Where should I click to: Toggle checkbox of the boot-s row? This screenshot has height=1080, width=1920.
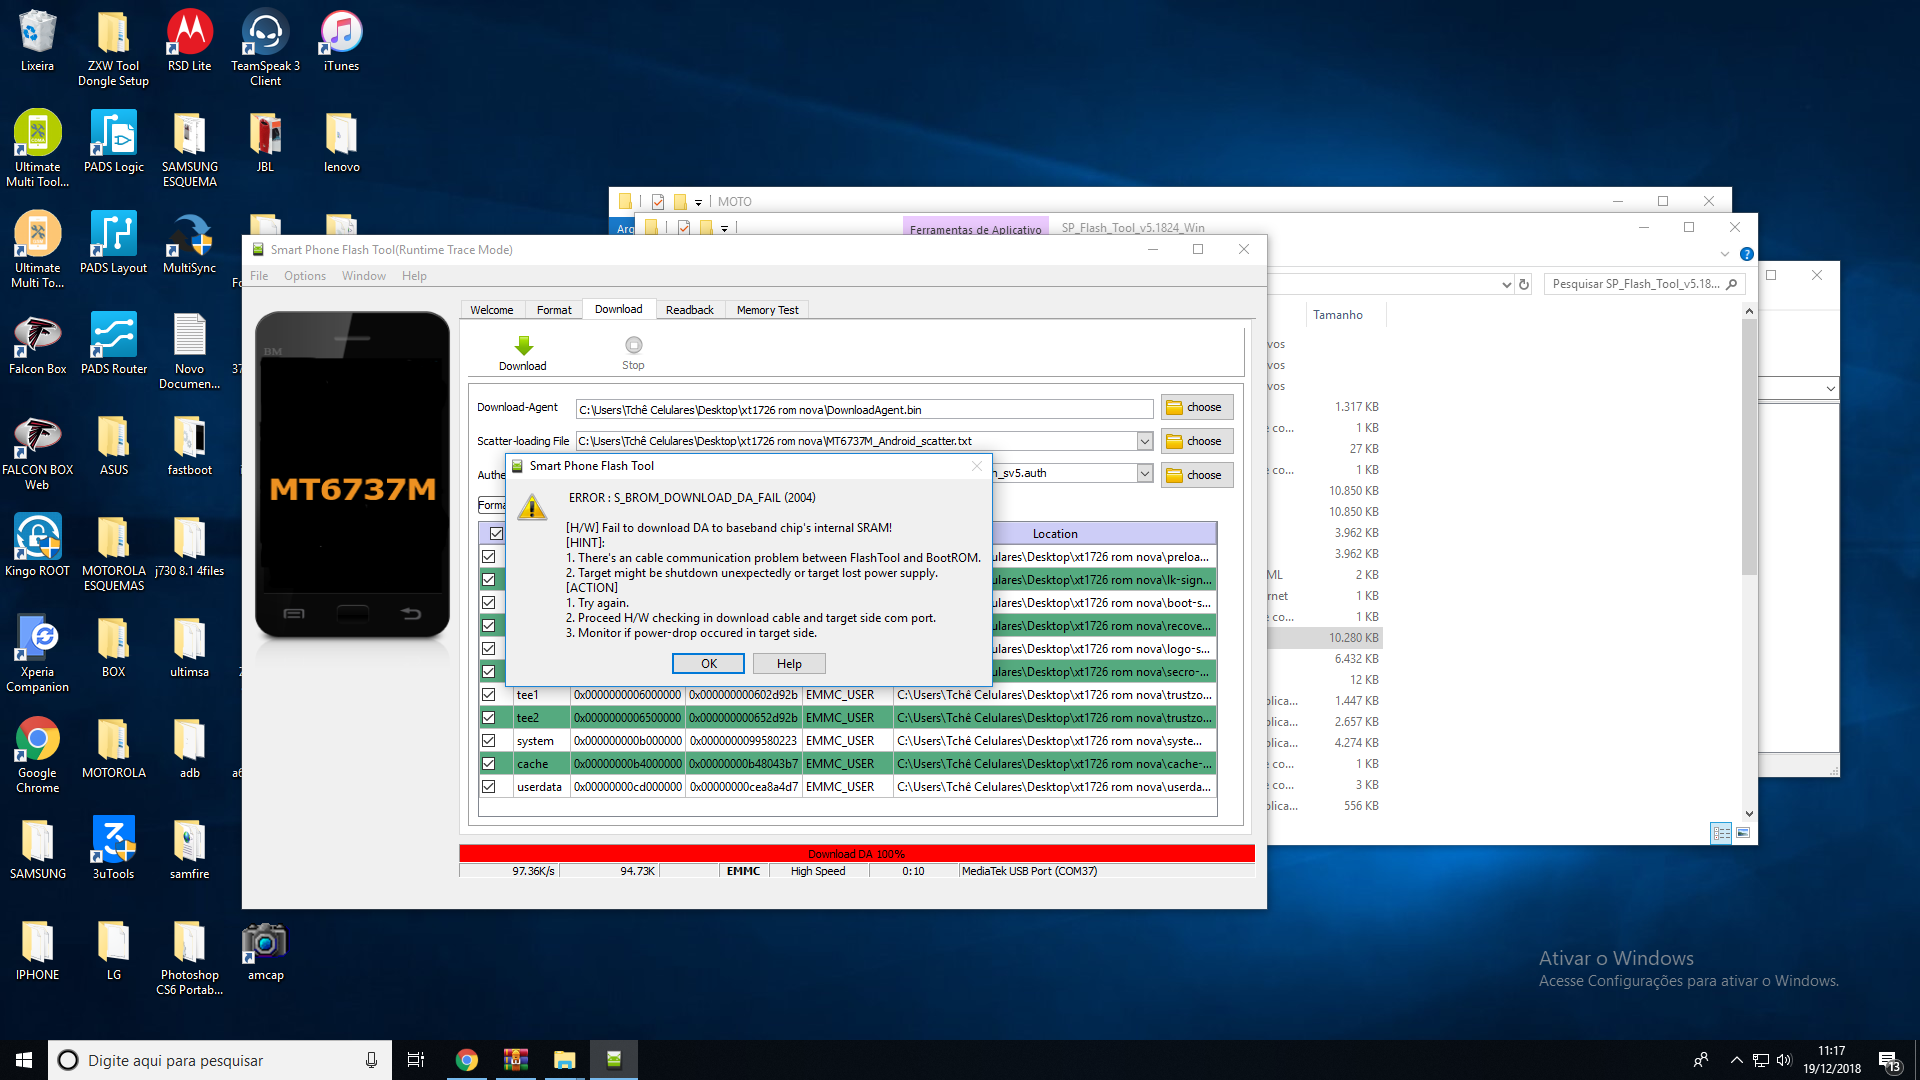(x=489, y=603)
